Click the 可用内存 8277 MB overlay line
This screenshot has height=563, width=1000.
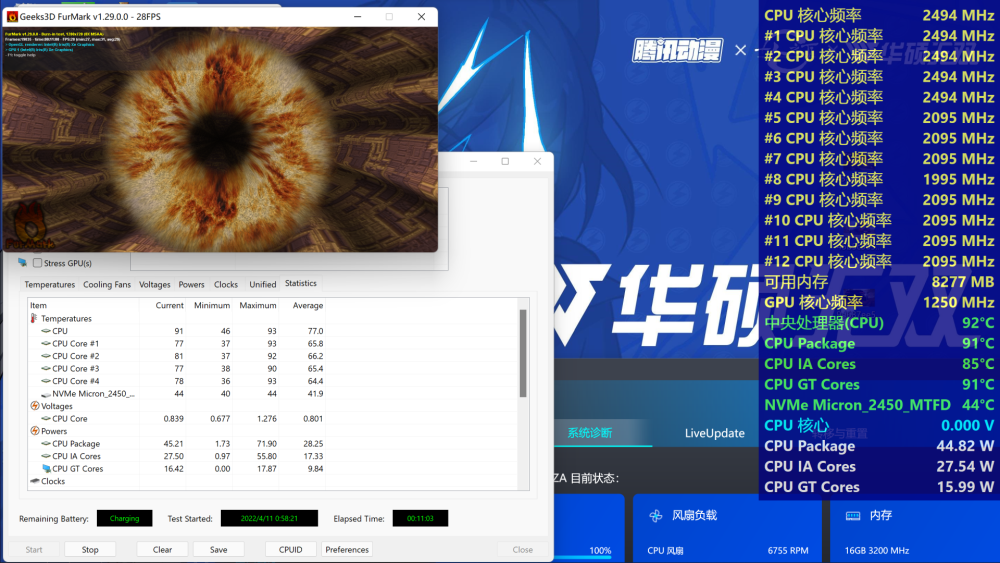tap(879, 282)
